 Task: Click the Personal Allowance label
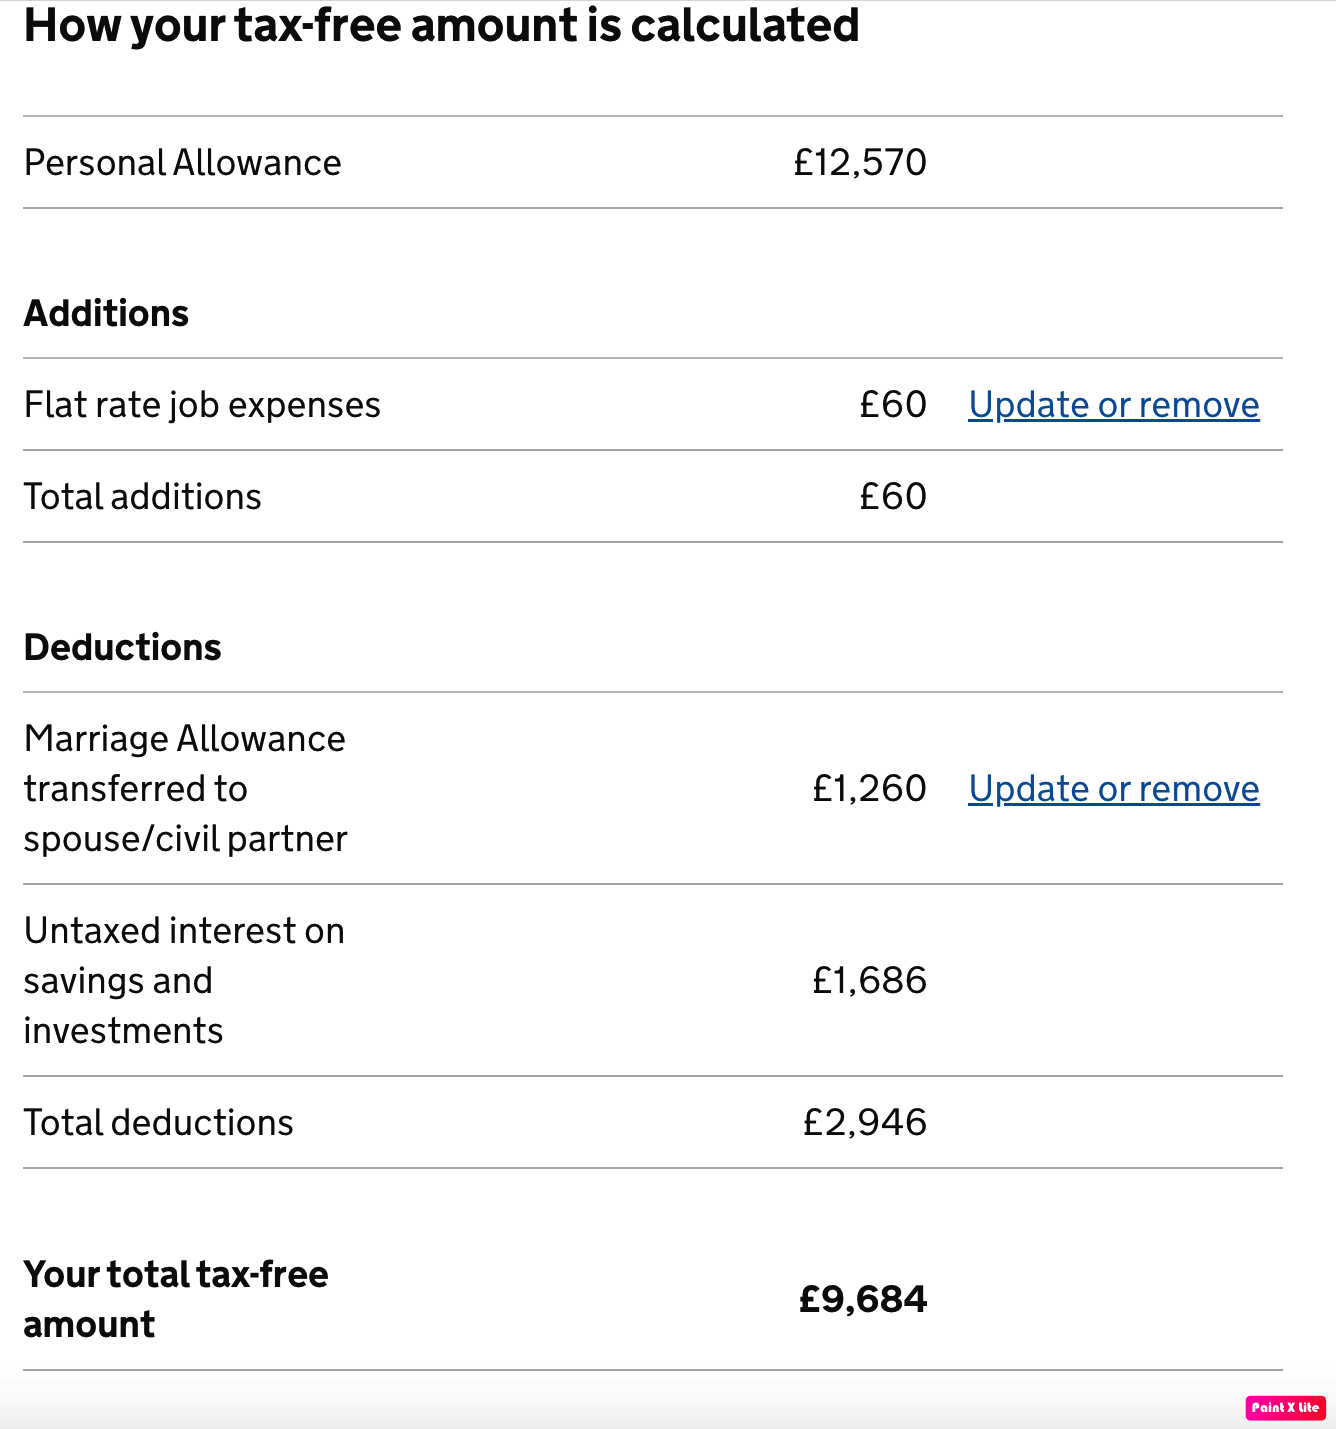[182, 163]
